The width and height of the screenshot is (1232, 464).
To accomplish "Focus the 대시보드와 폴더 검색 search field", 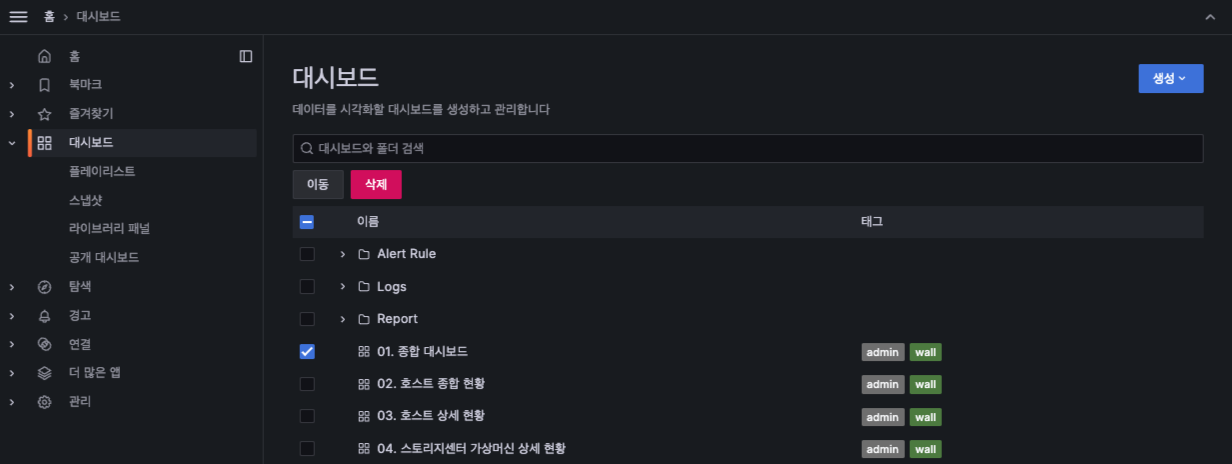I will click(x=748, y=148).
